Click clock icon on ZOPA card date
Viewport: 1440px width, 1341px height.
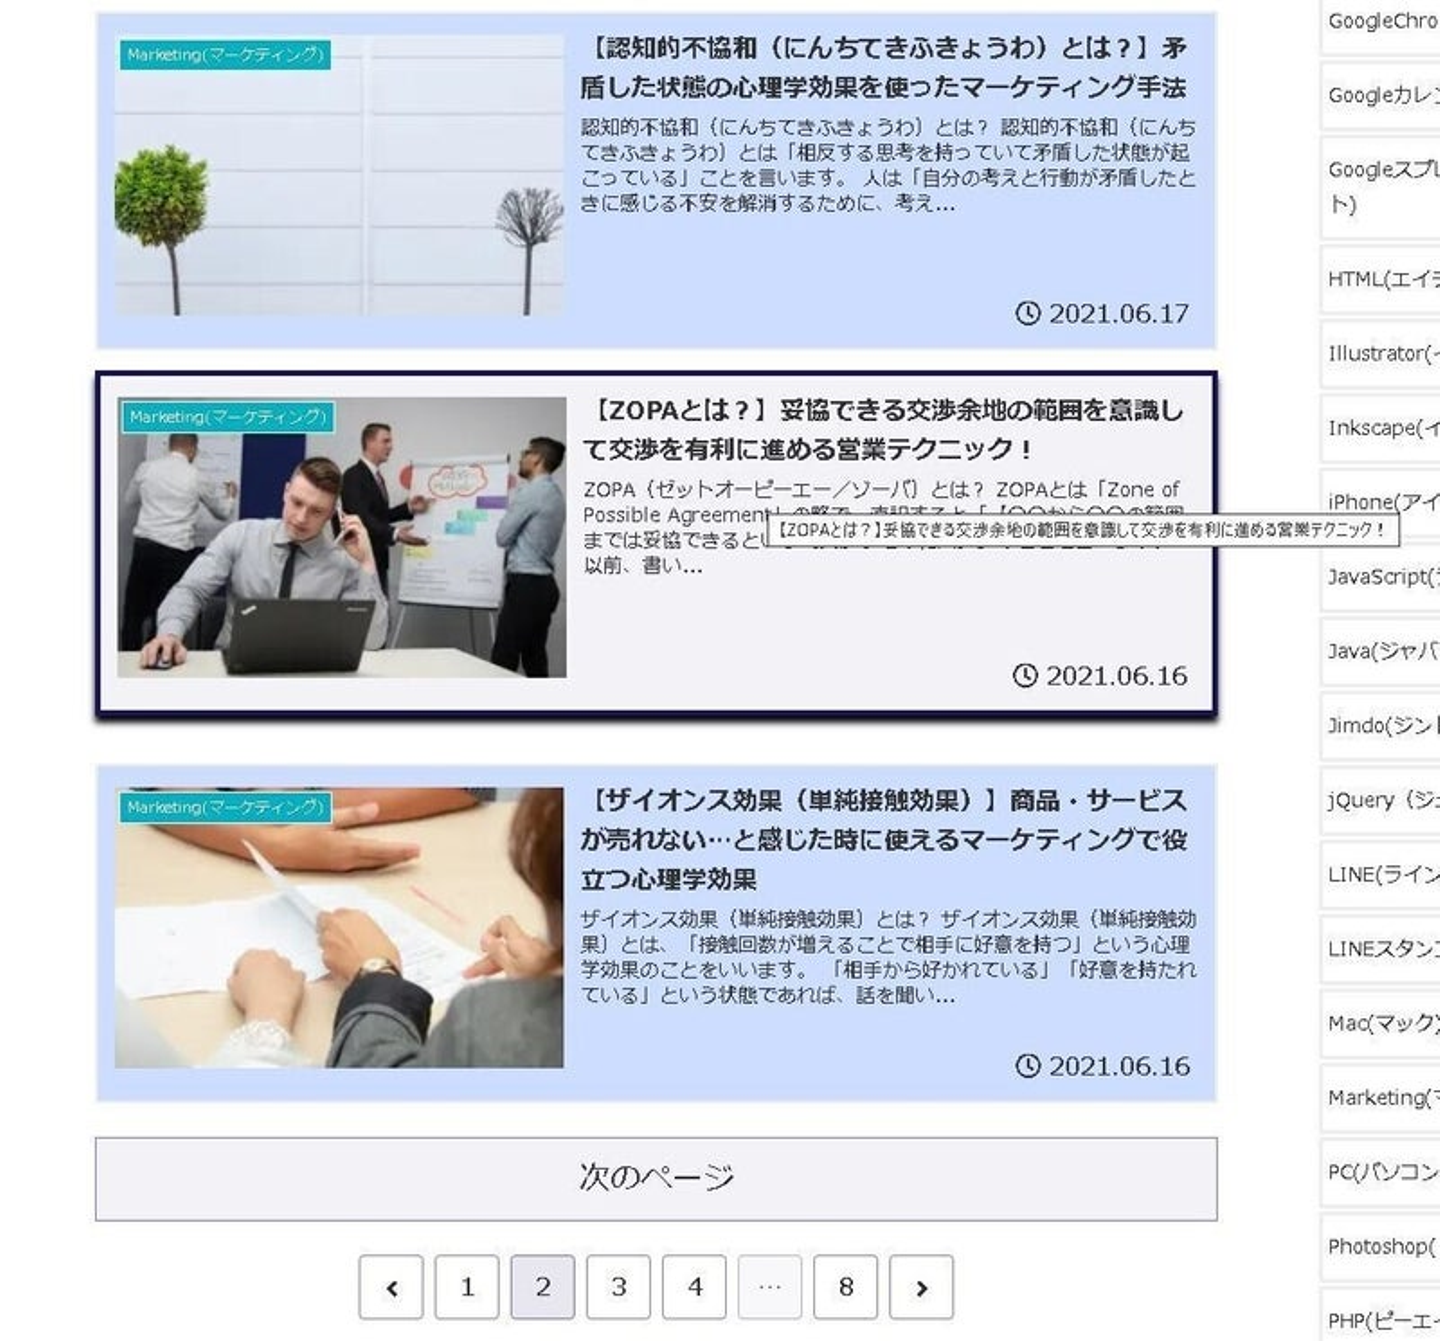coord(1025,675)
